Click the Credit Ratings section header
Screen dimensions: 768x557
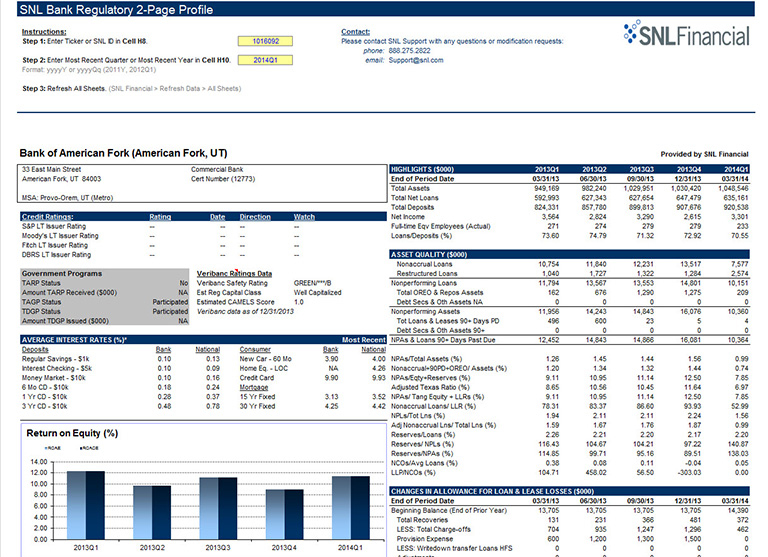(x=48, y=216)
